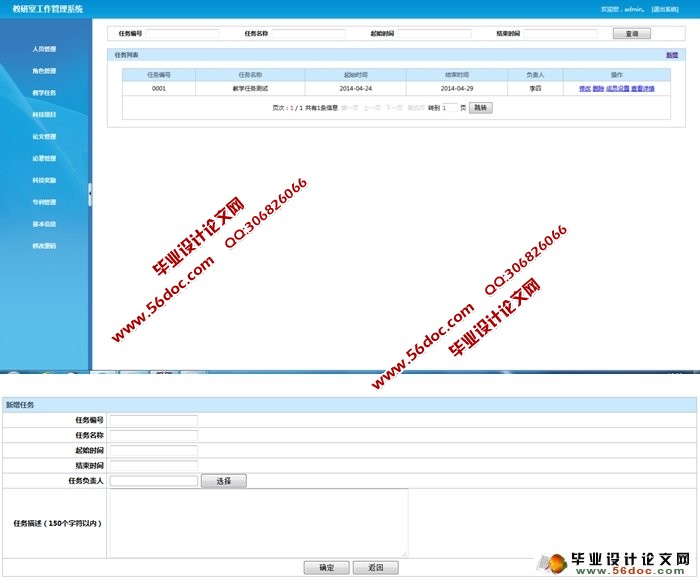The image size is (700, 581).
Task: Select the 教学任务测试 task name cell
Action: (250, 88)
